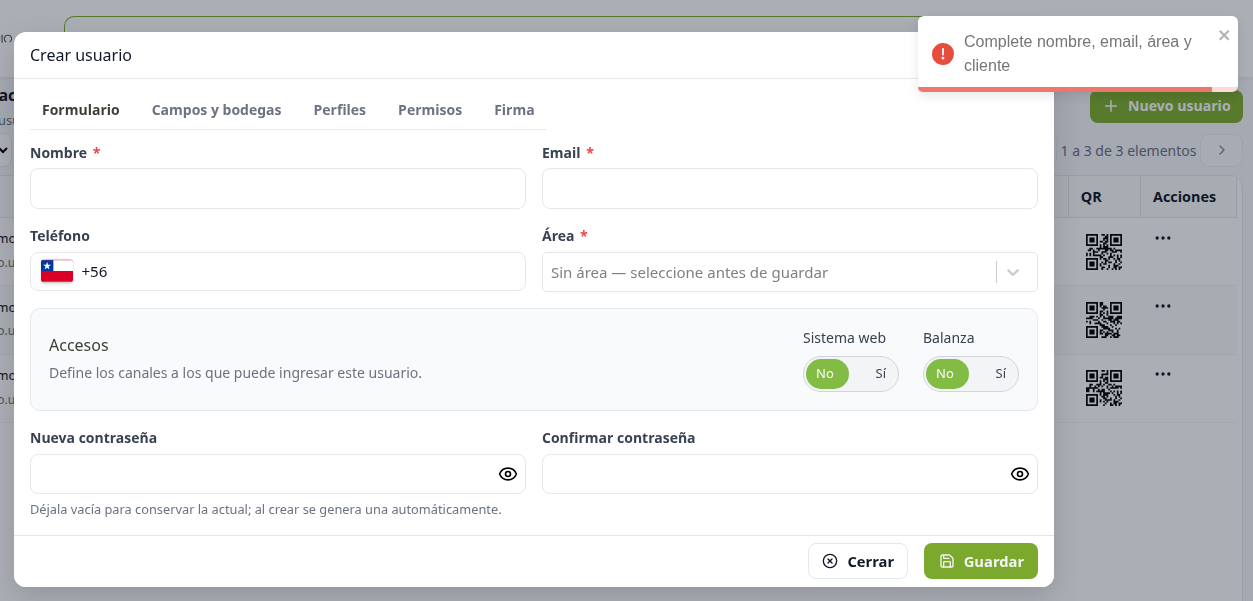Expand the Área list with its chevron arrow
This screenshot has height=601, width=1253.
[1014, 272]
